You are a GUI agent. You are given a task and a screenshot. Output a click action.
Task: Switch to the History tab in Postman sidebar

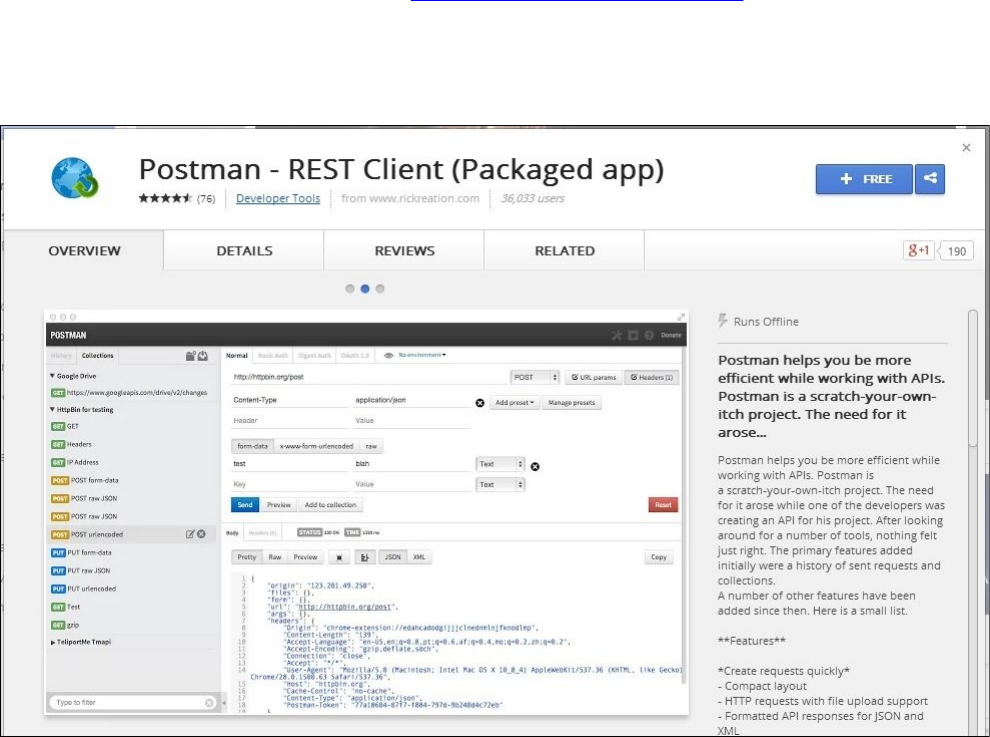click(x=61, y=356)
